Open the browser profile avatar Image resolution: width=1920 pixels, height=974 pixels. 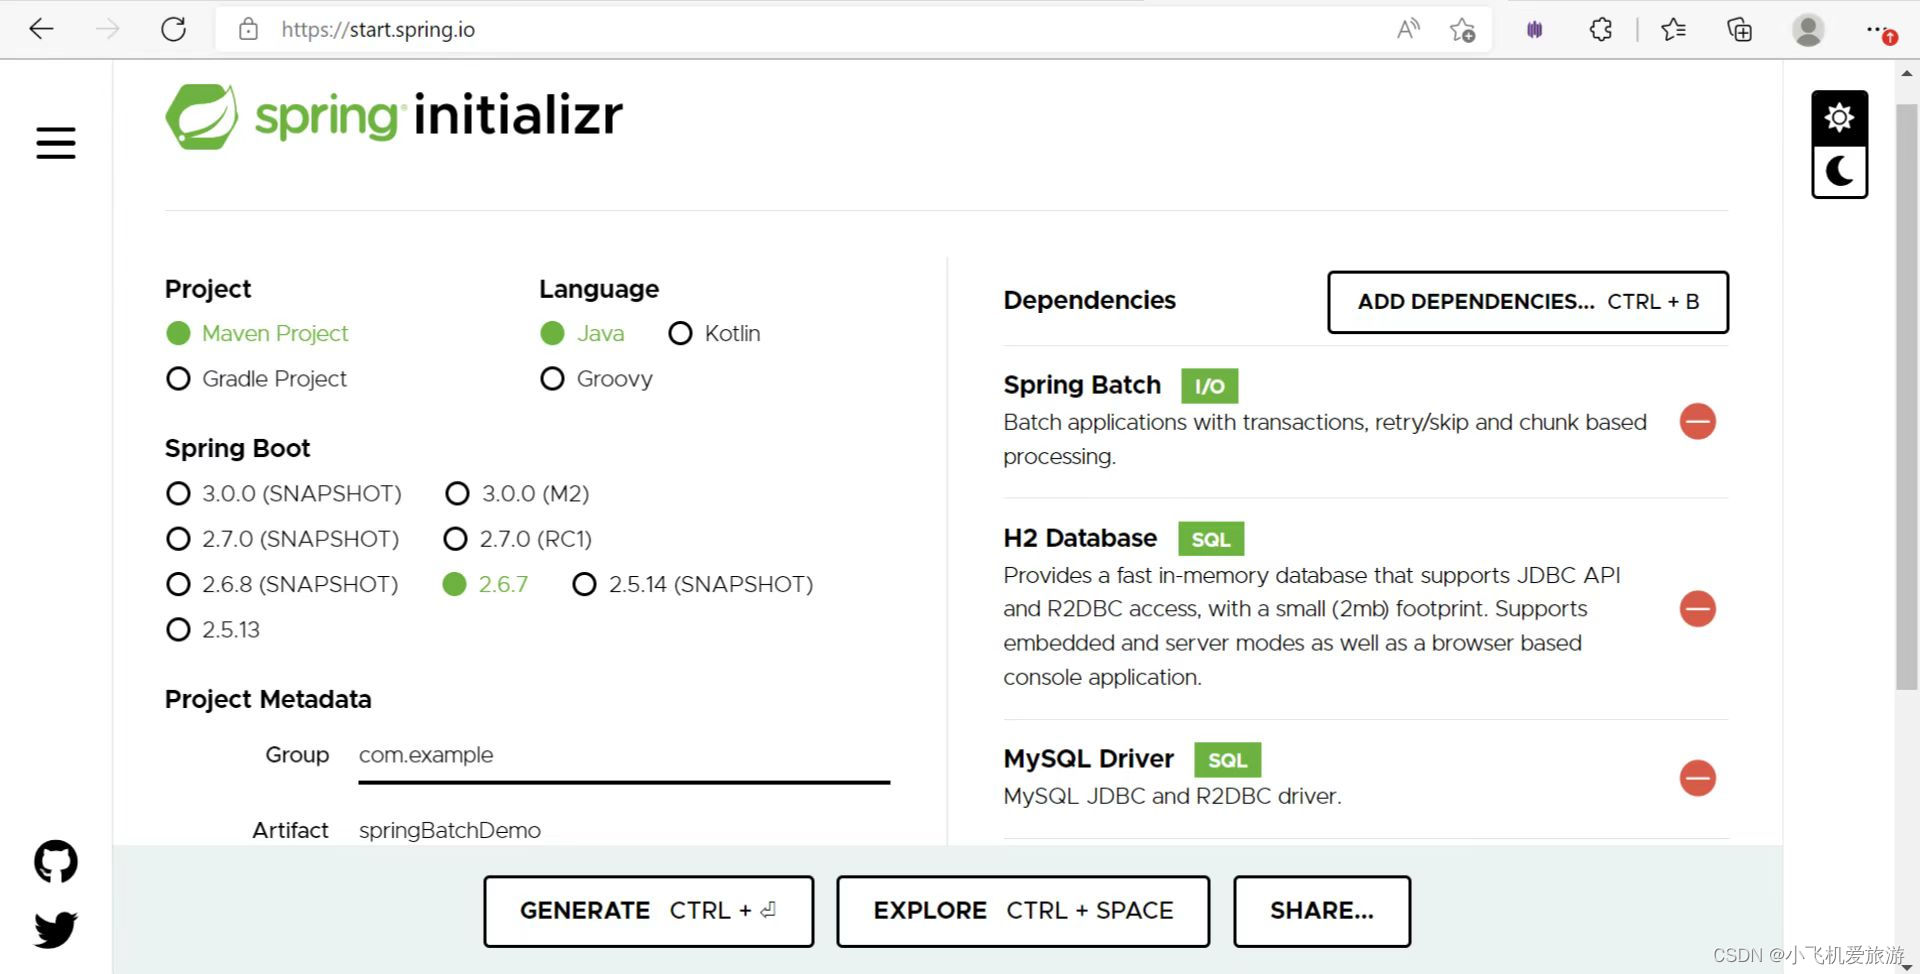(1808, 30)
